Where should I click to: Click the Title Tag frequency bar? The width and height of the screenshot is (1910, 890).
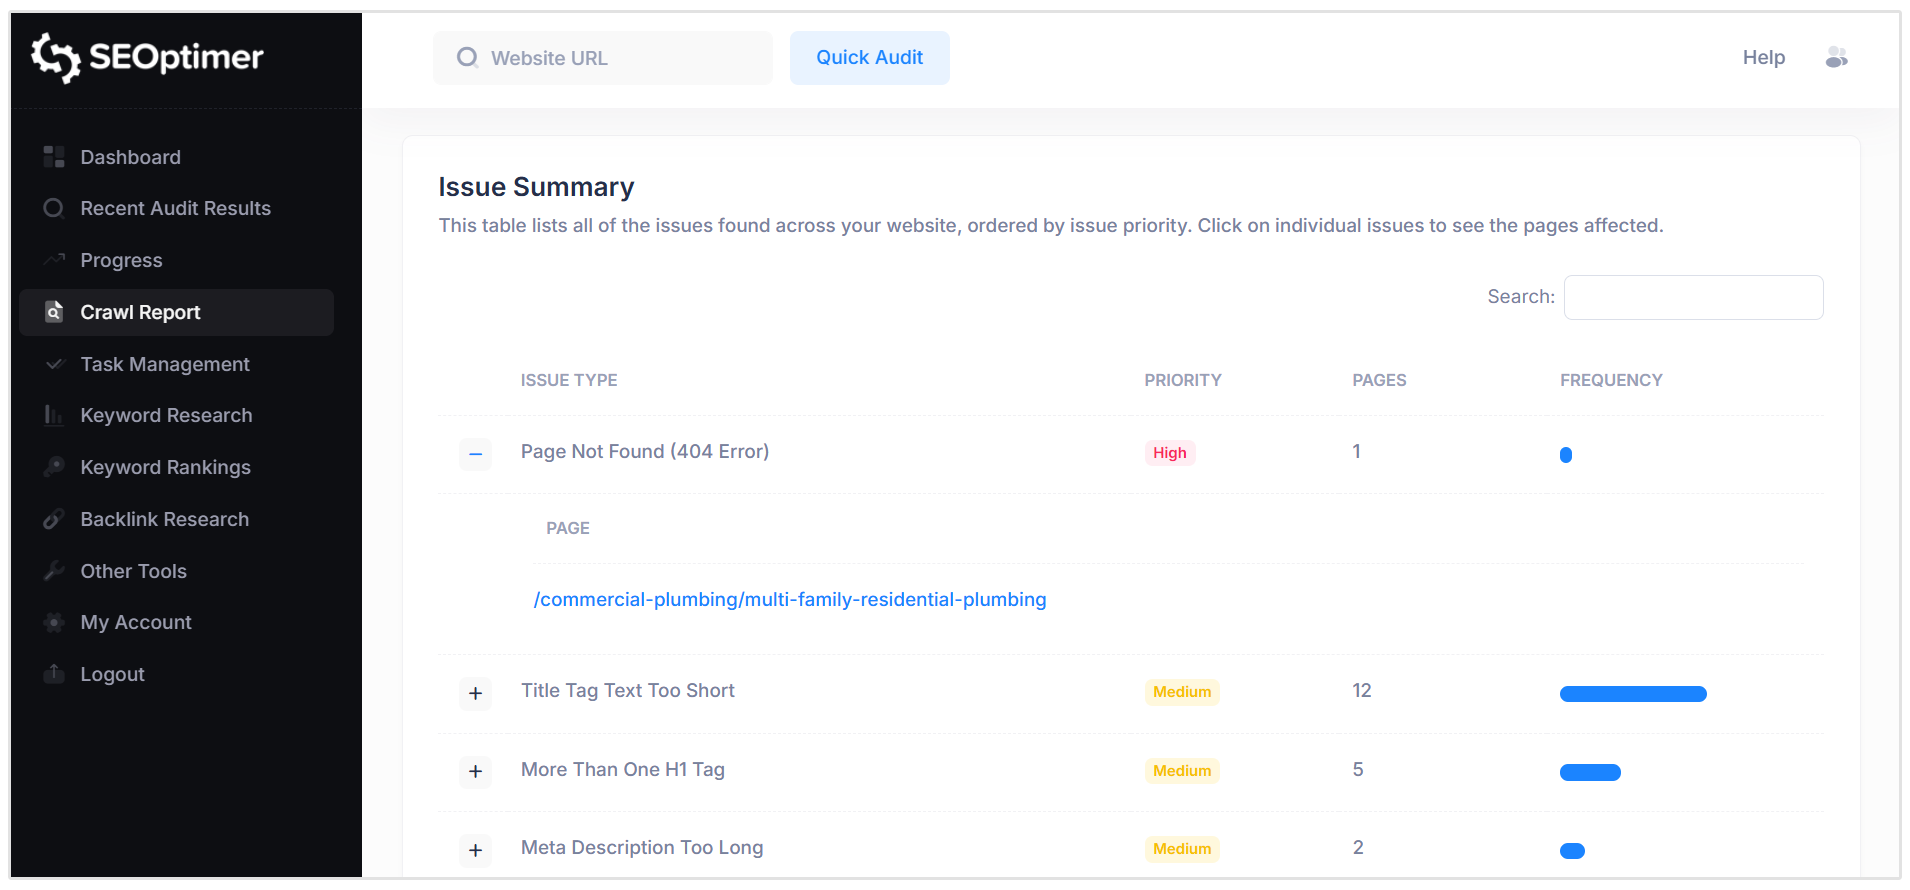point(1632,692)
